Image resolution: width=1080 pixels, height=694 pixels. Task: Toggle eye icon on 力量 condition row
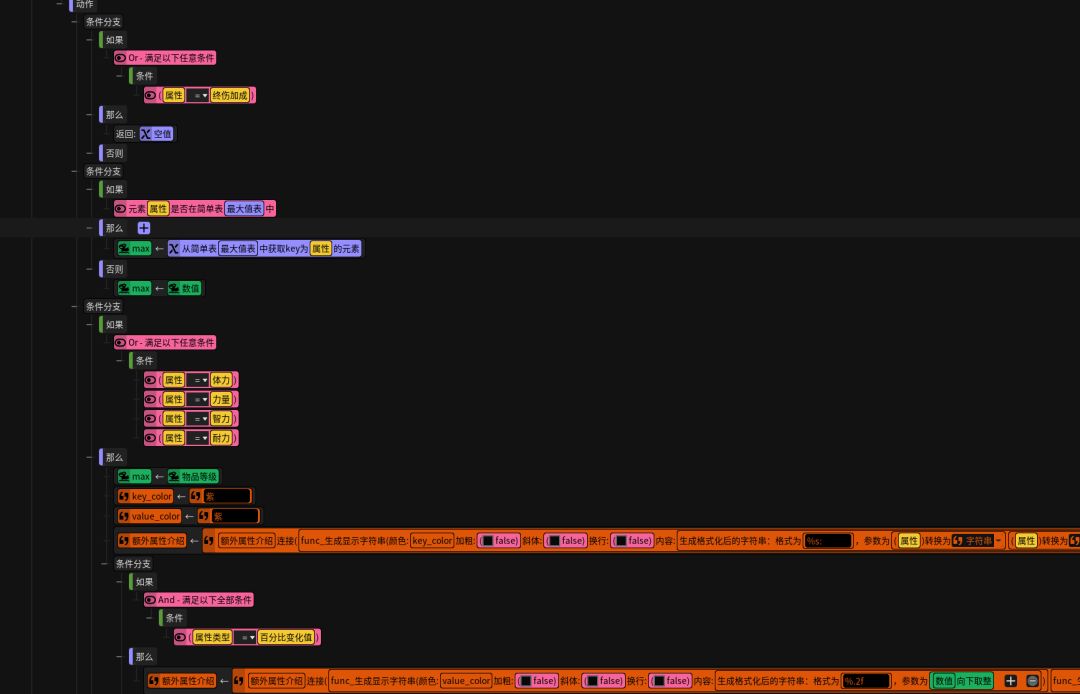[150, 399]
